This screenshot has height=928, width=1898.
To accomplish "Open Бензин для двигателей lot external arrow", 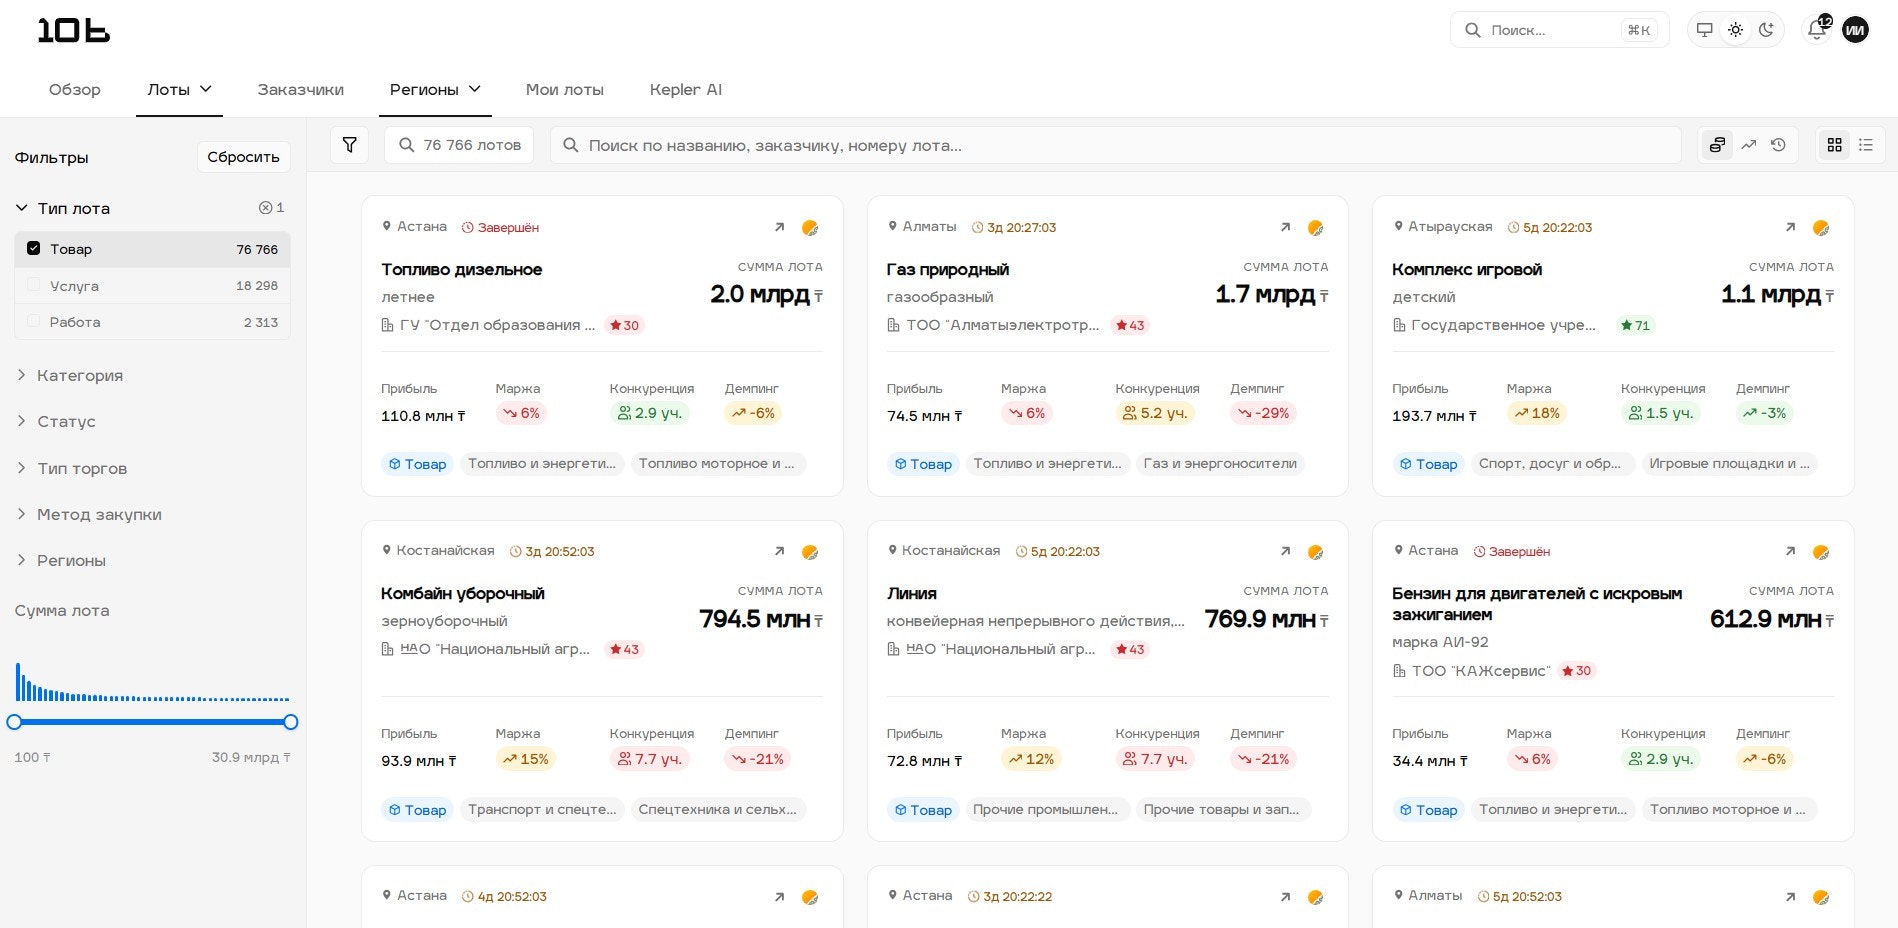I will pyautogui.click(x=1791, y=551).
